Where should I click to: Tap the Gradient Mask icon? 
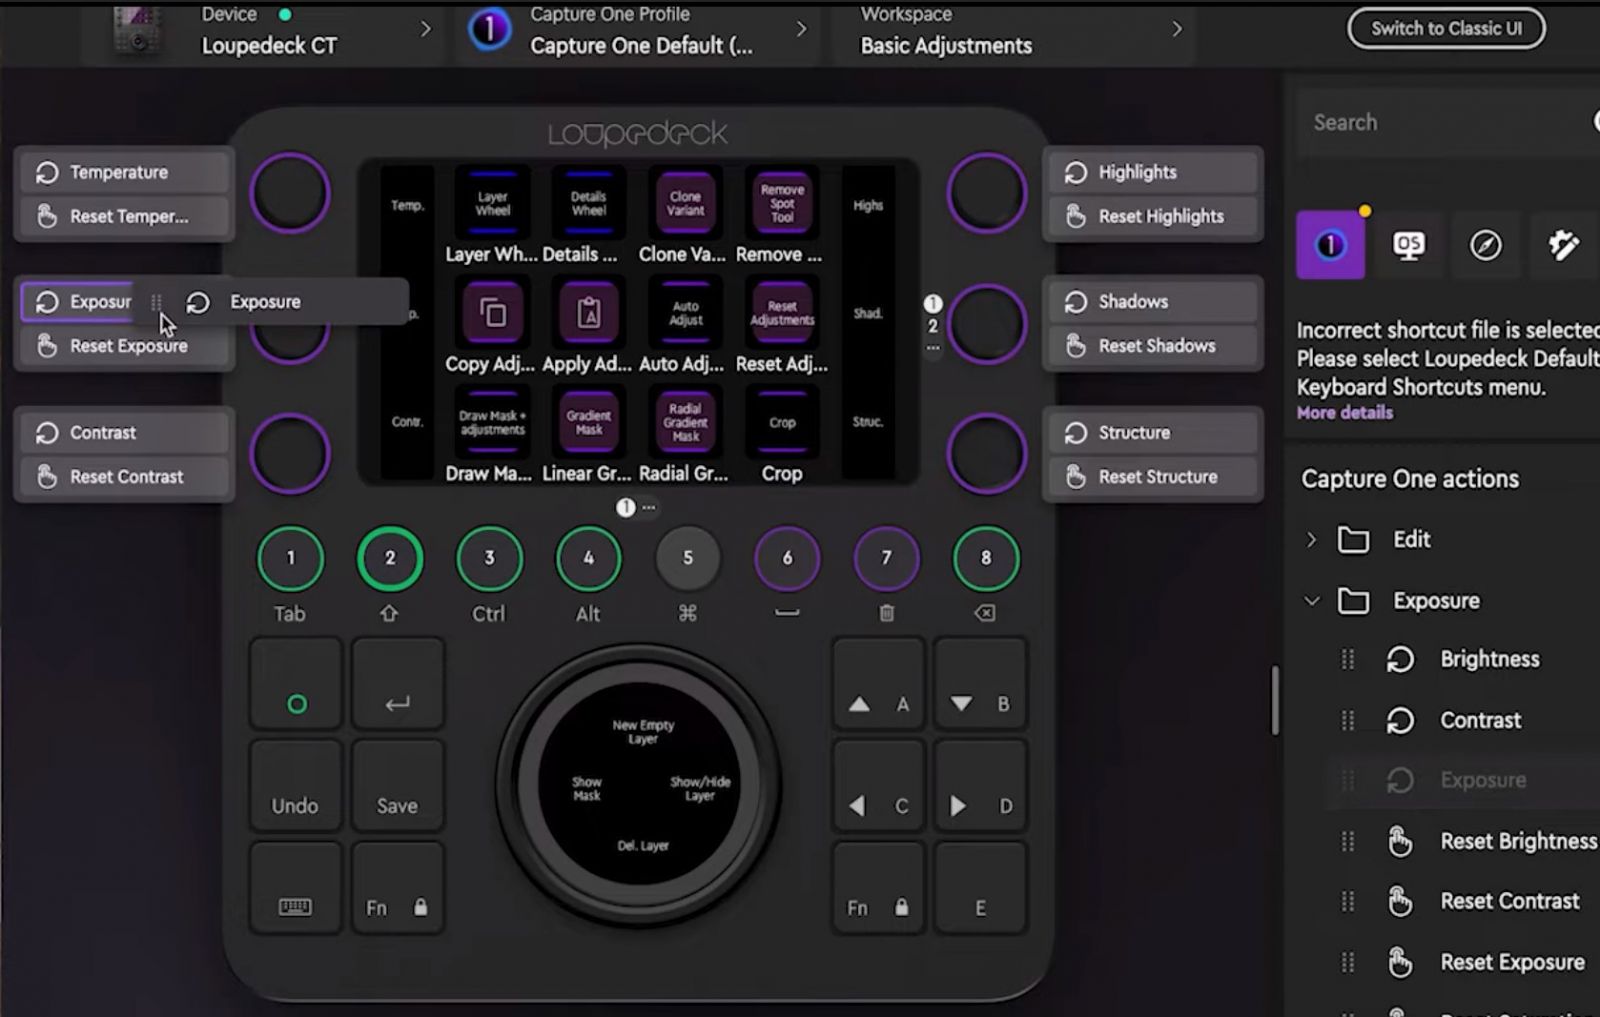point(588,420)
